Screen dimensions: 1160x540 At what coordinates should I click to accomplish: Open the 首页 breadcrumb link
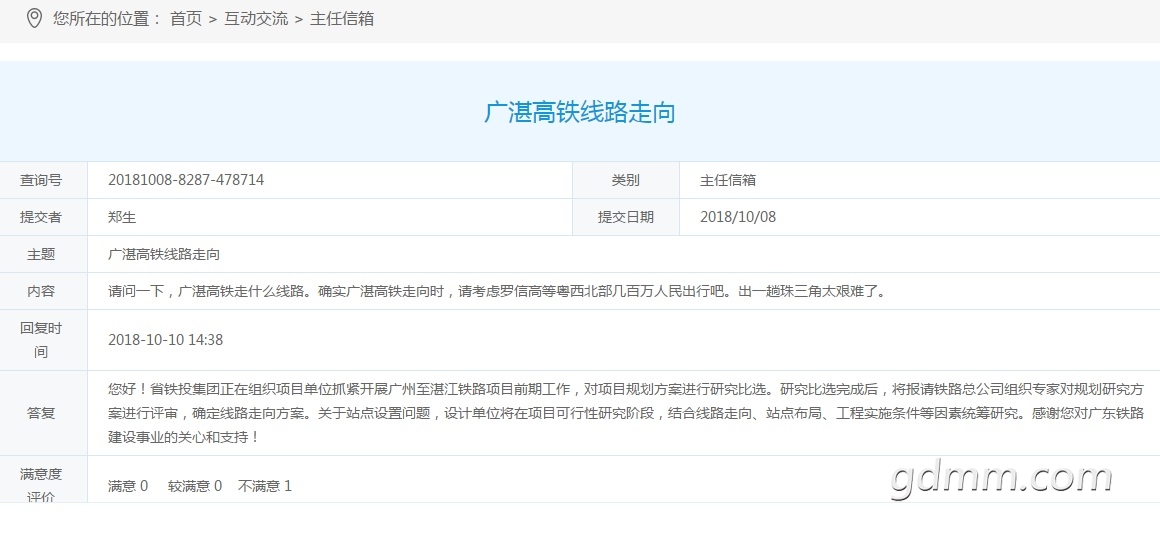coord(186,18)
